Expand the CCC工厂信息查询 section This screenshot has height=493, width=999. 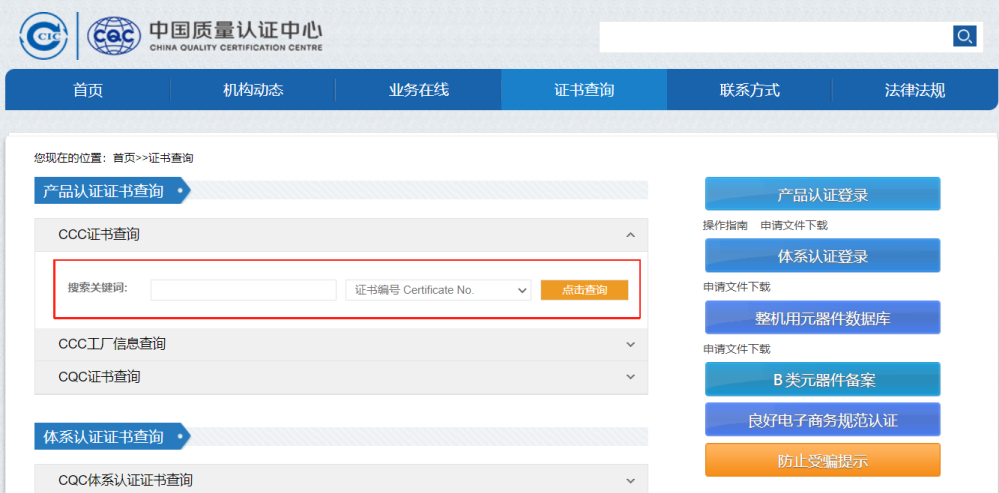pyautogui.click(x=630, y=344)
